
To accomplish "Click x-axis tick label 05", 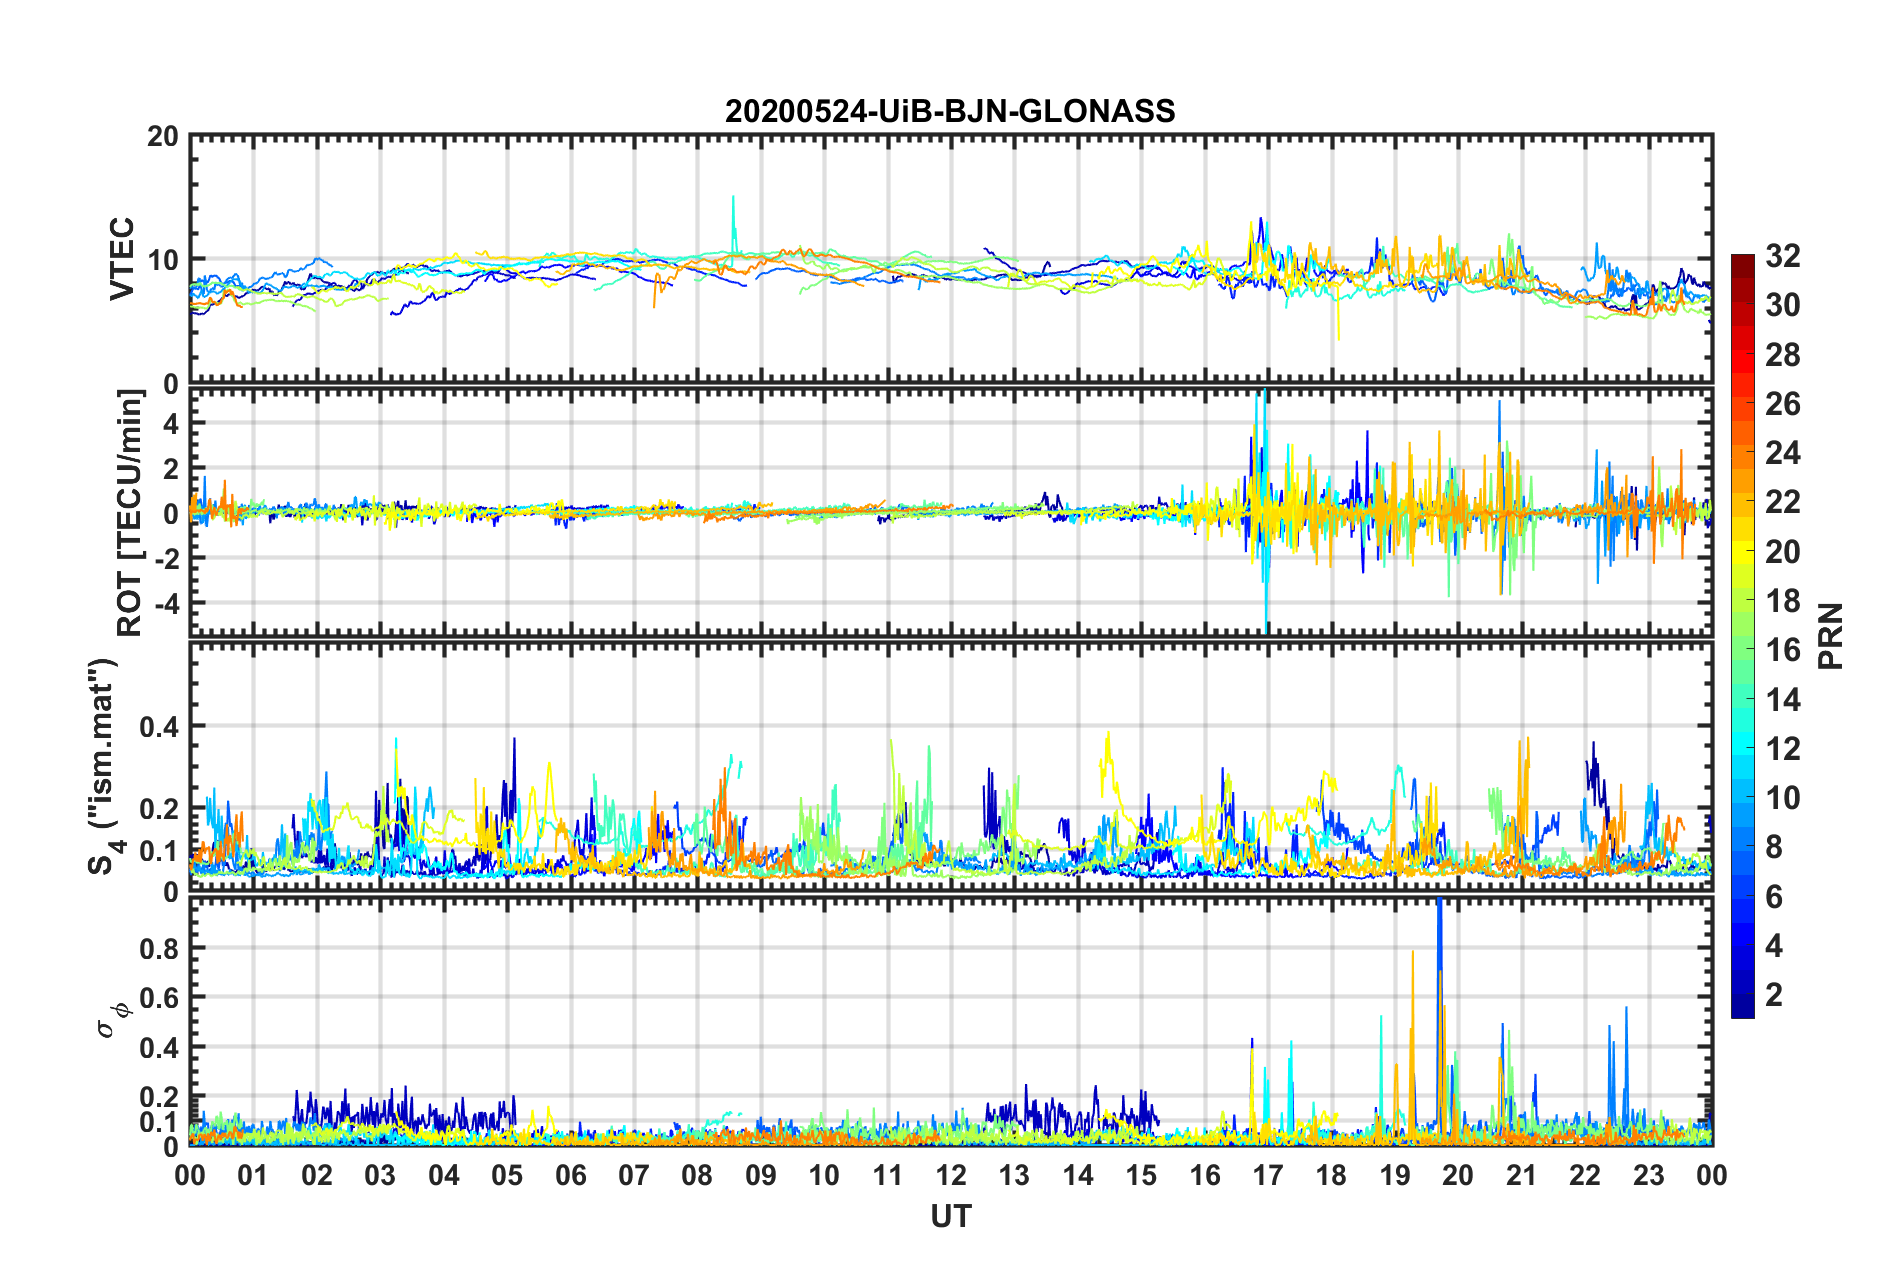I will point(507,1176).
